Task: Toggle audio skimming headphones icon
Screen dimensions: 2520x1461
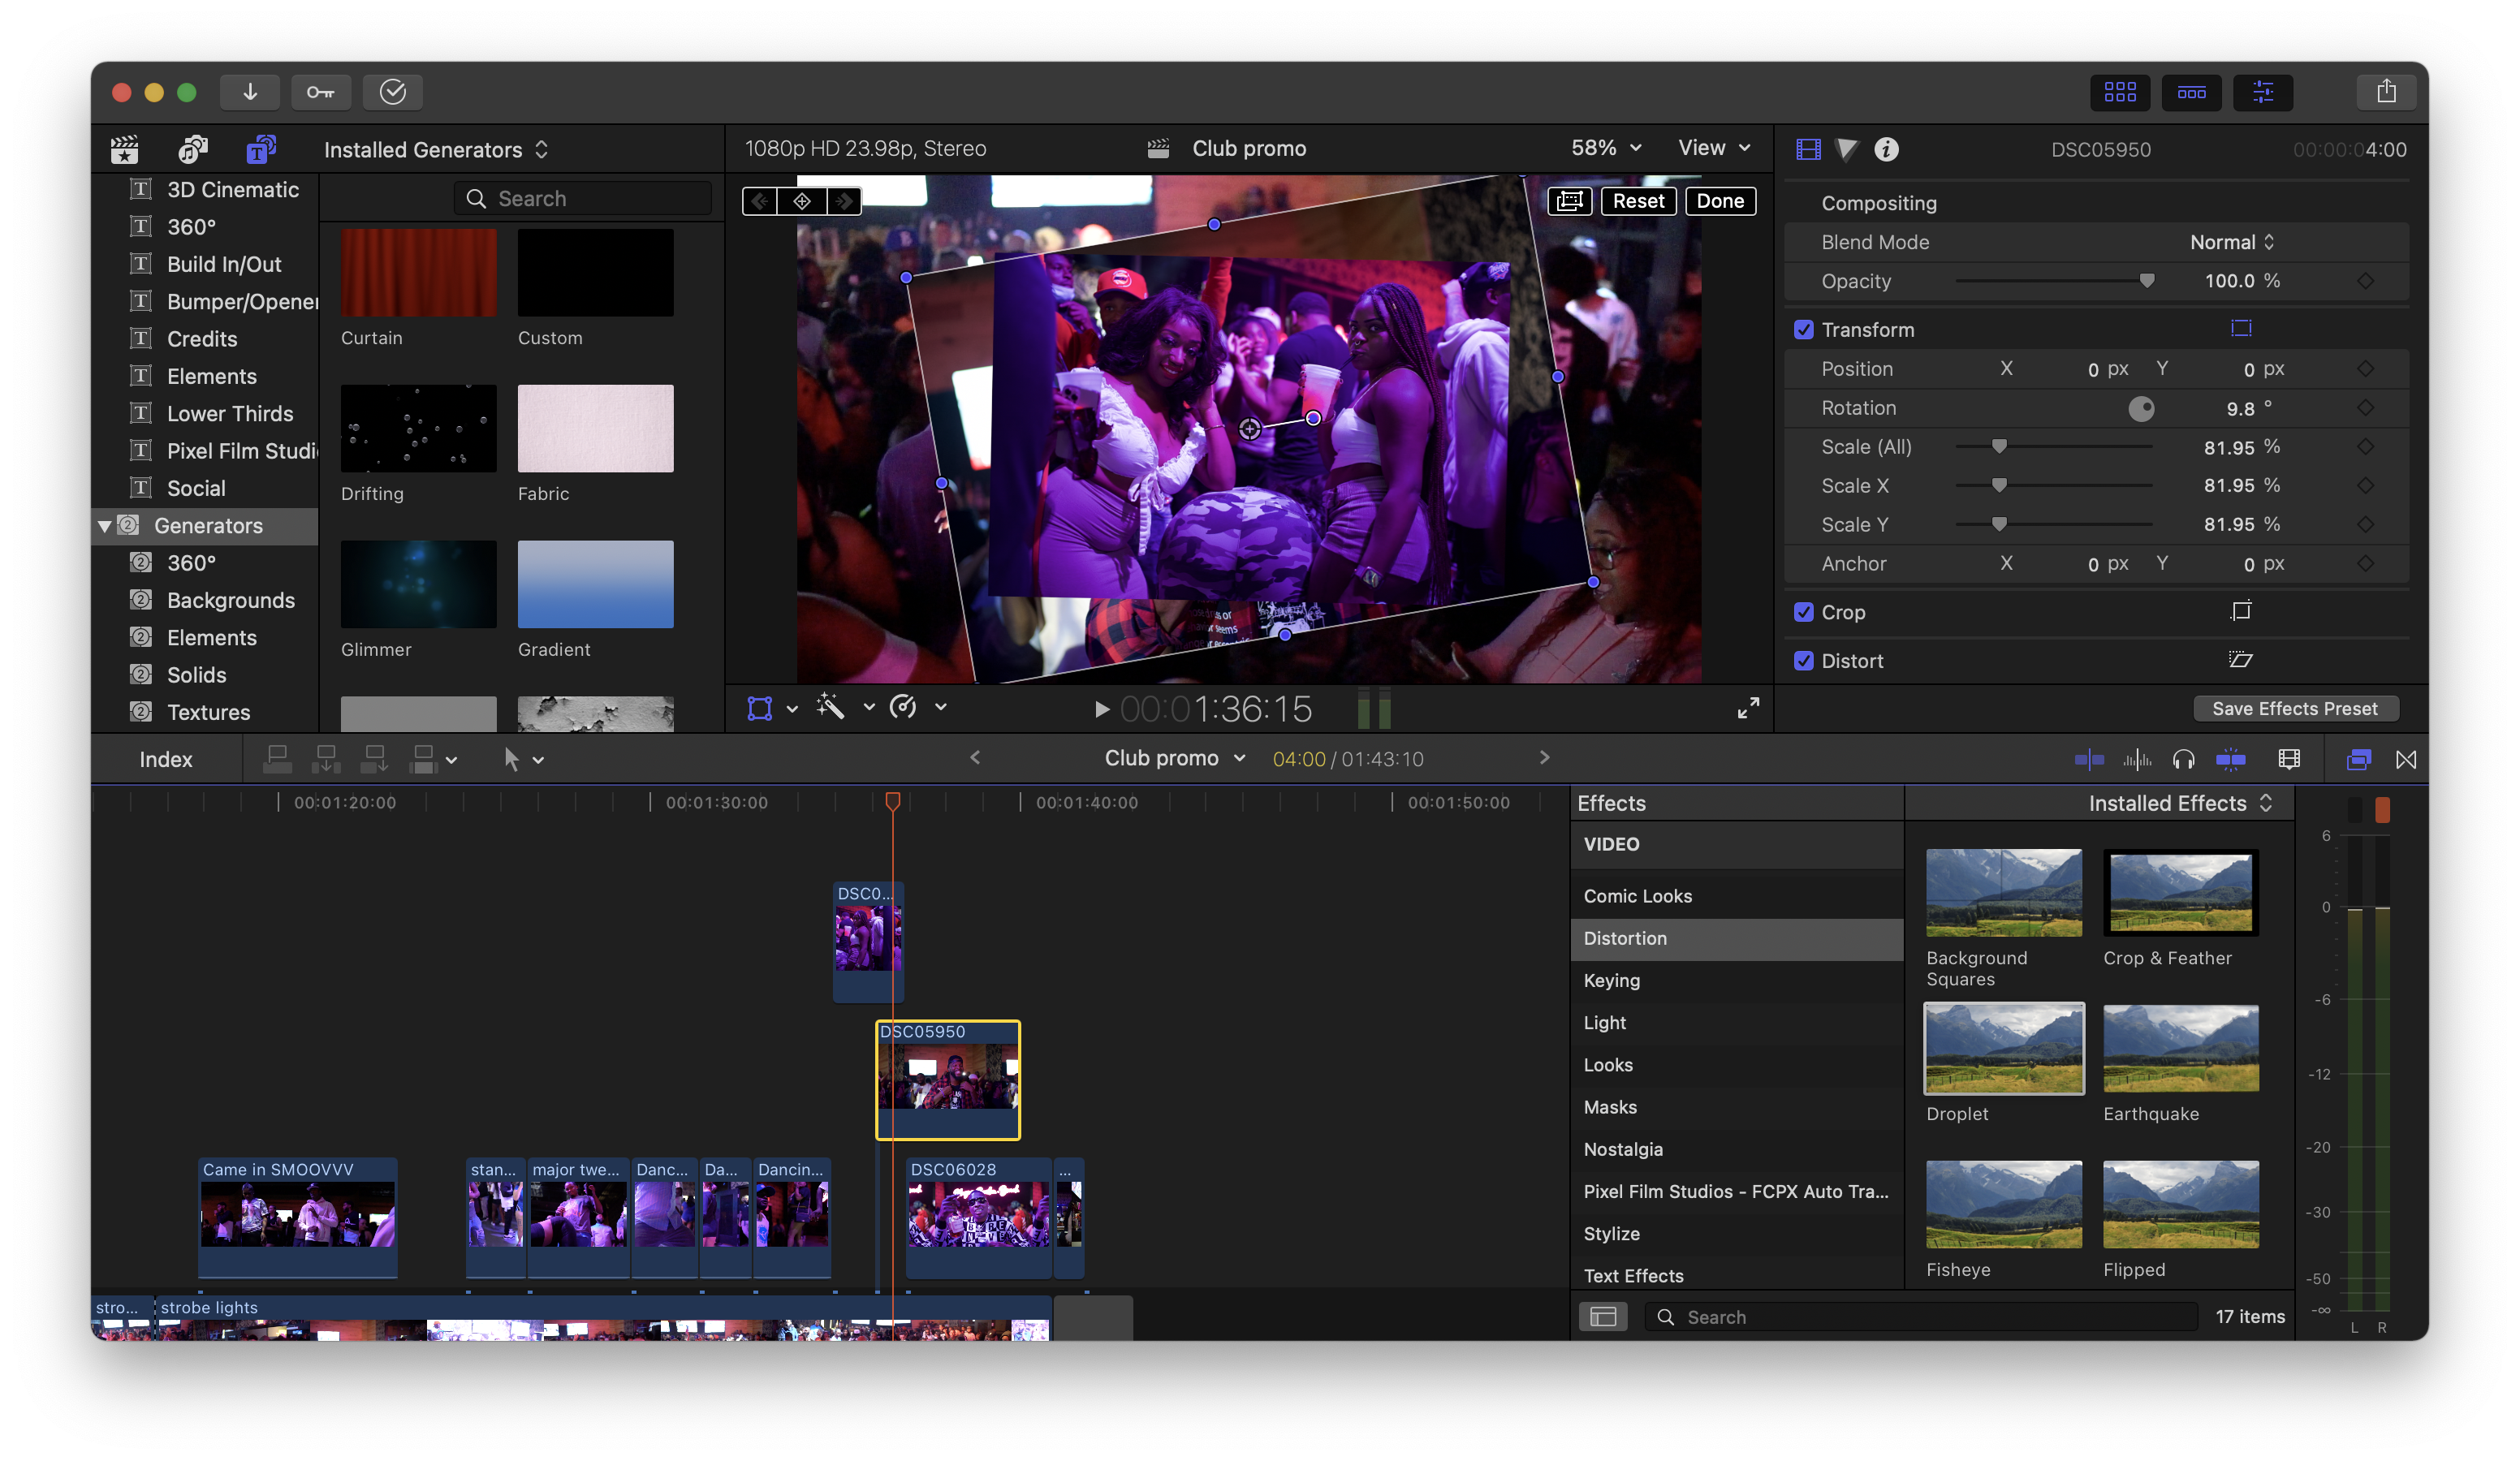Action: pos(2183,759)
